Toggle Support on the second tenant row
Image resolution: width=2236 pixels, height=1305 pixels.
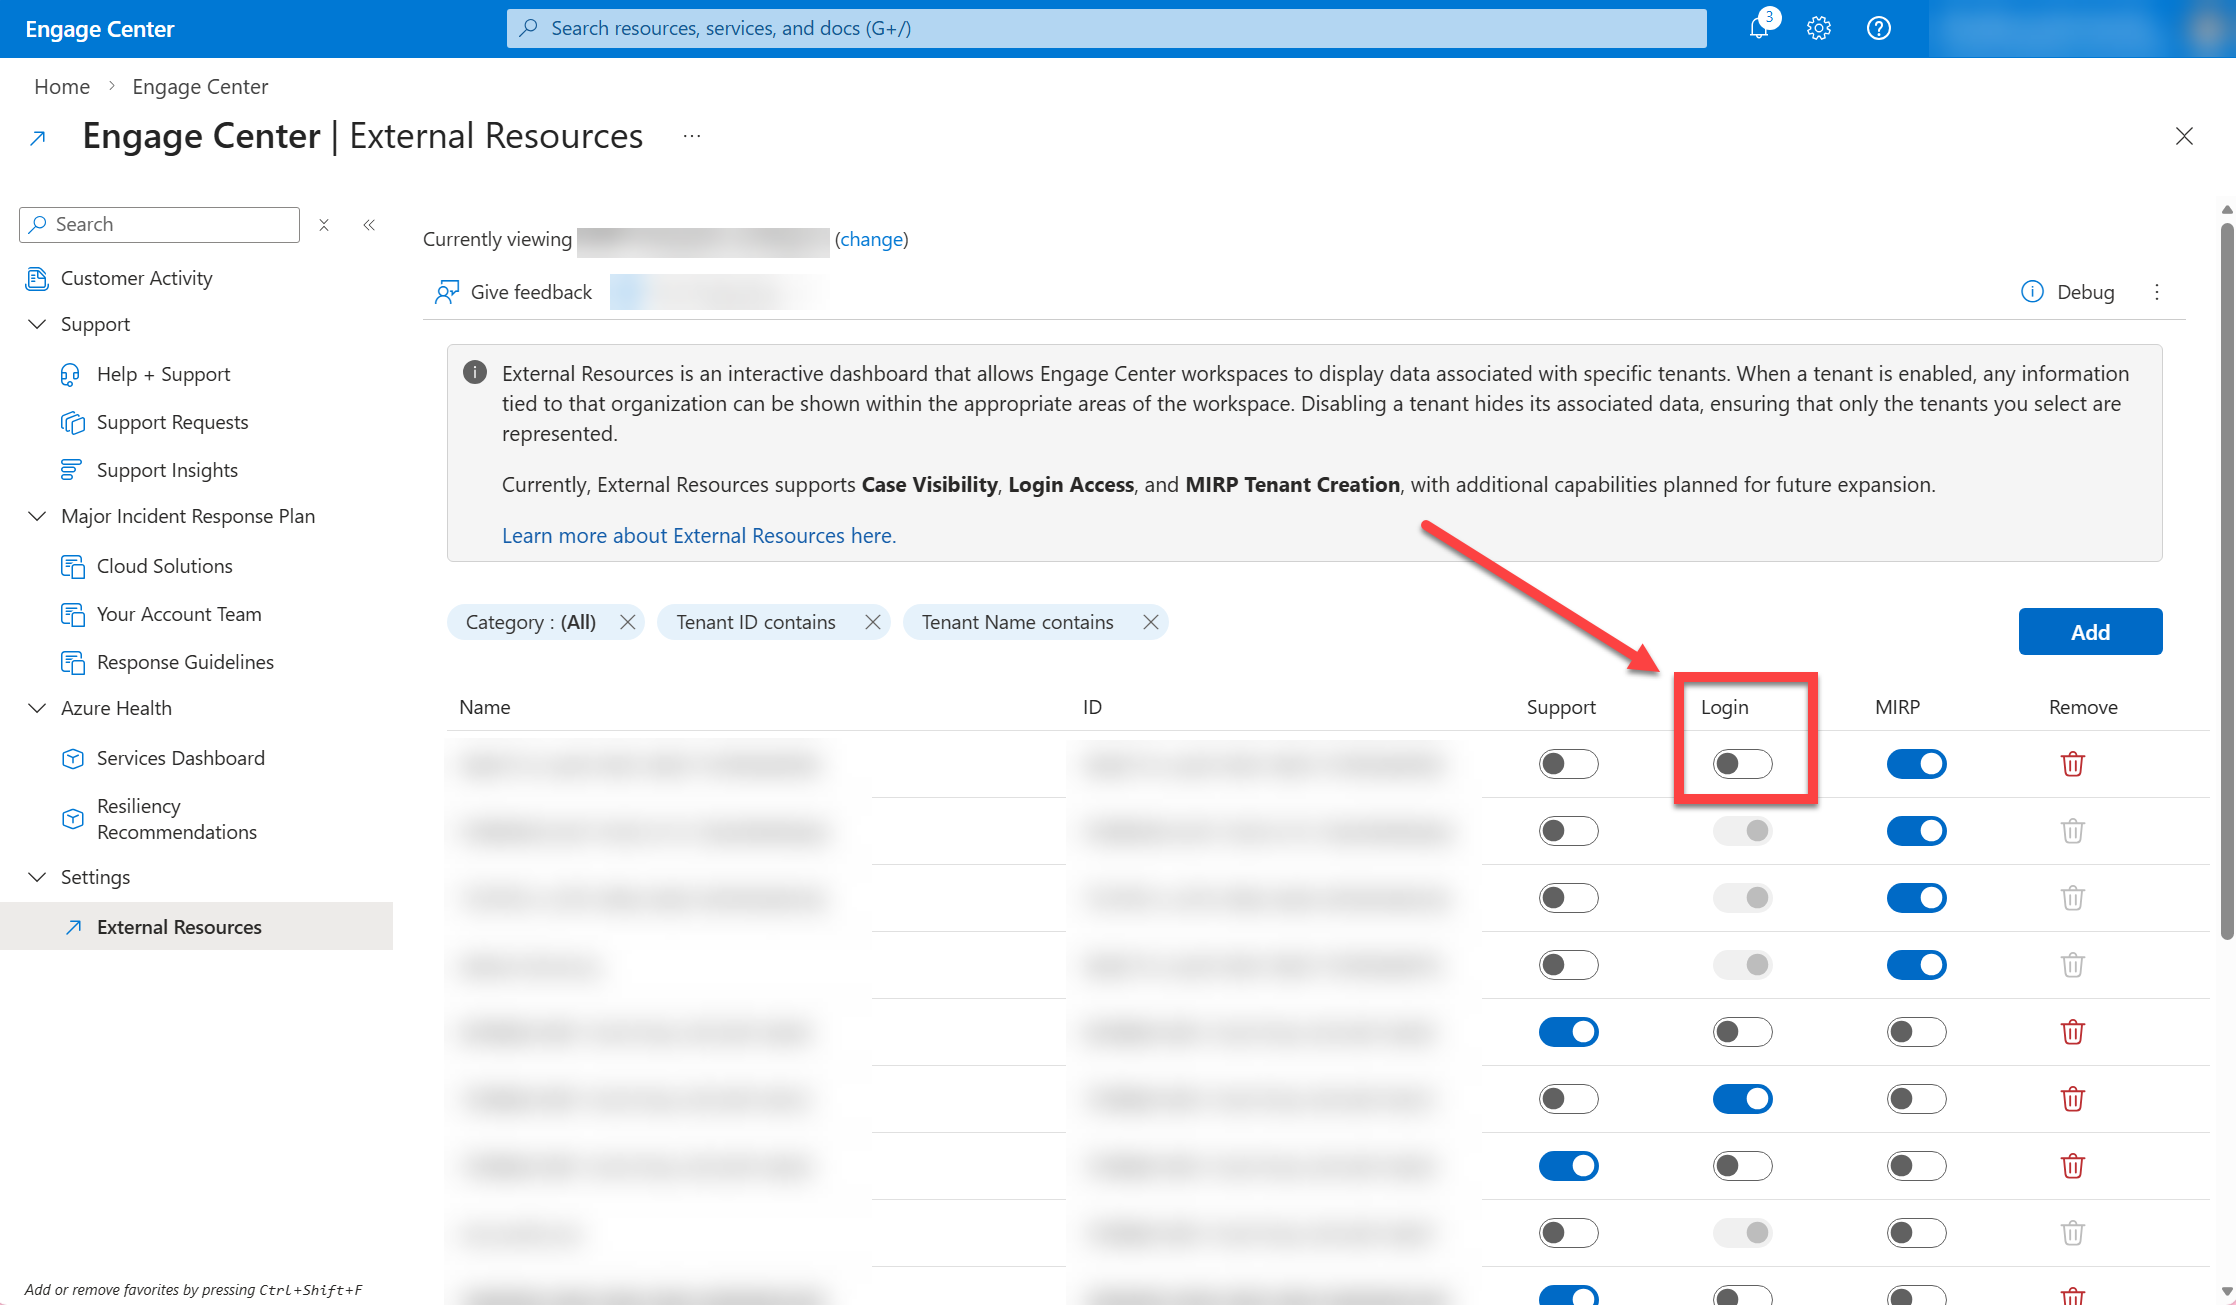click(1569, 831)
